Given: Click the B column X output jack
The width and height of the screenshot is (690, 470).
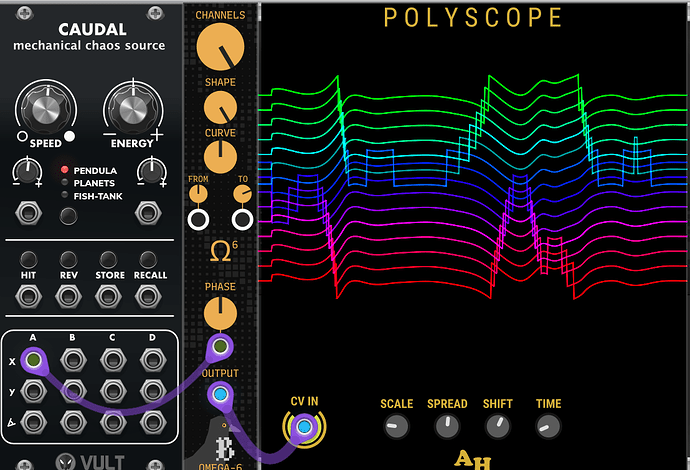Looking at the screenshot, I should (73, 360).
